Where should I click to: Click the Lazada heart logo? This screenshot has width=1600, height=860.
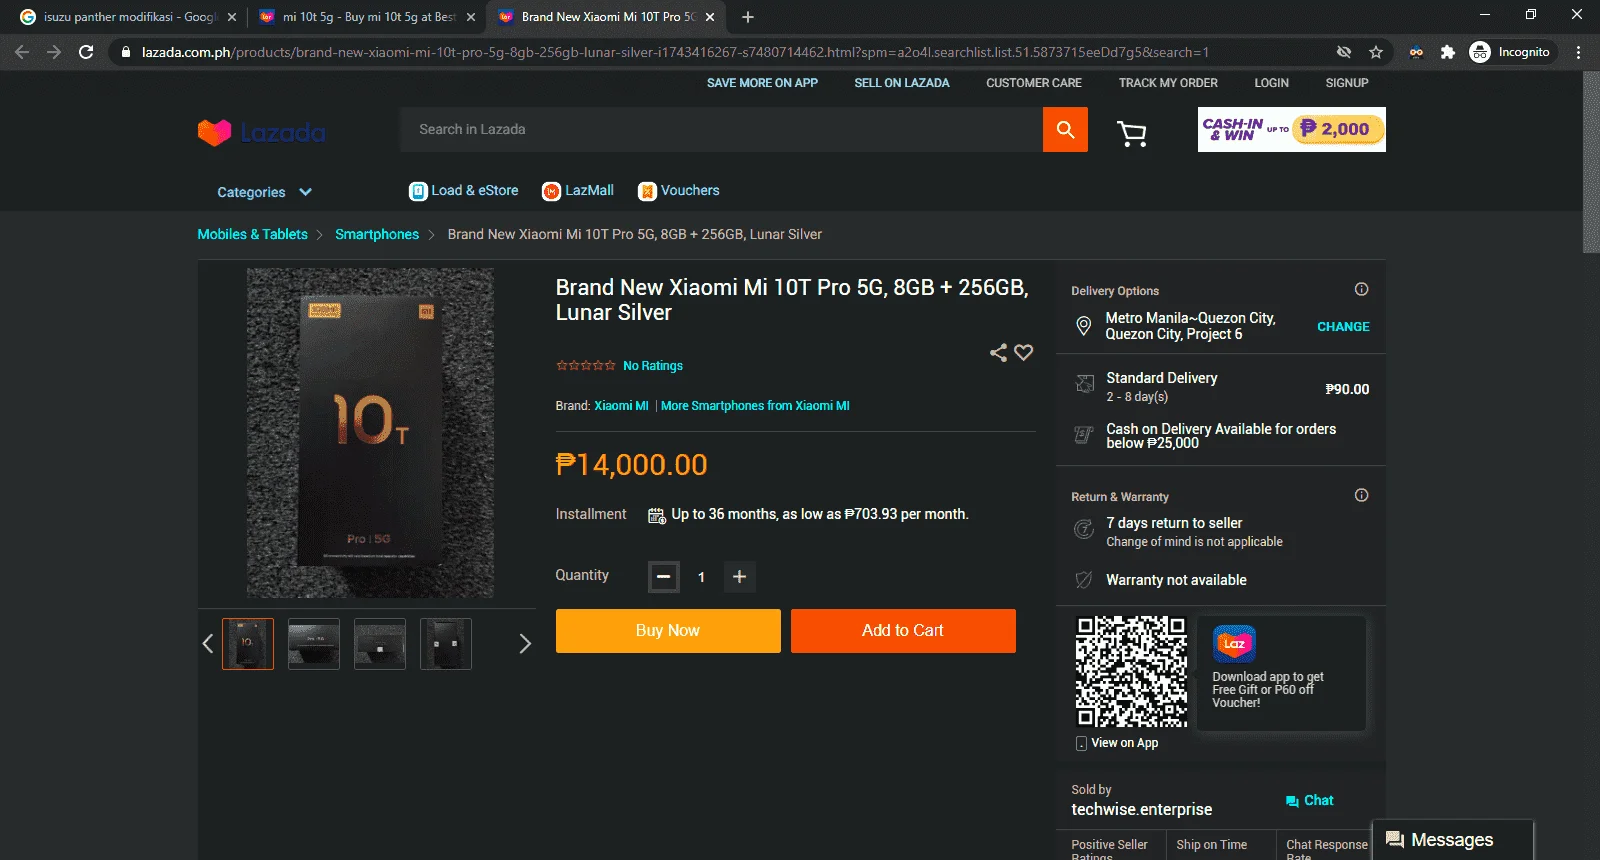point(214,132)
